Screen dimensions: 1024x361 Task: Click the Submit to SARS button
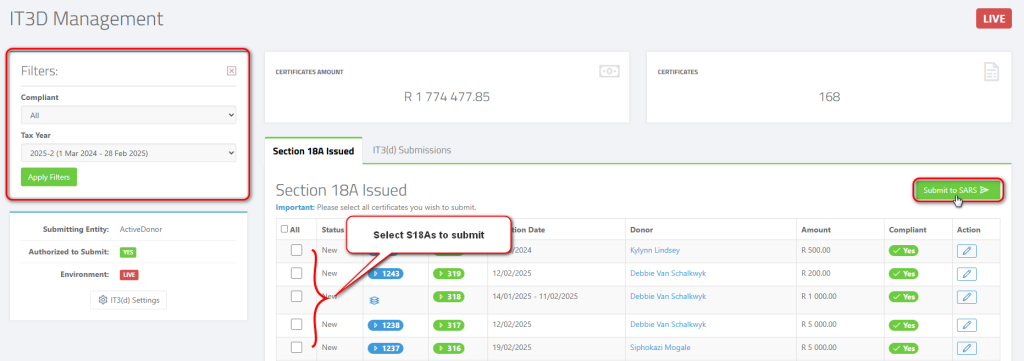point(957,190)
